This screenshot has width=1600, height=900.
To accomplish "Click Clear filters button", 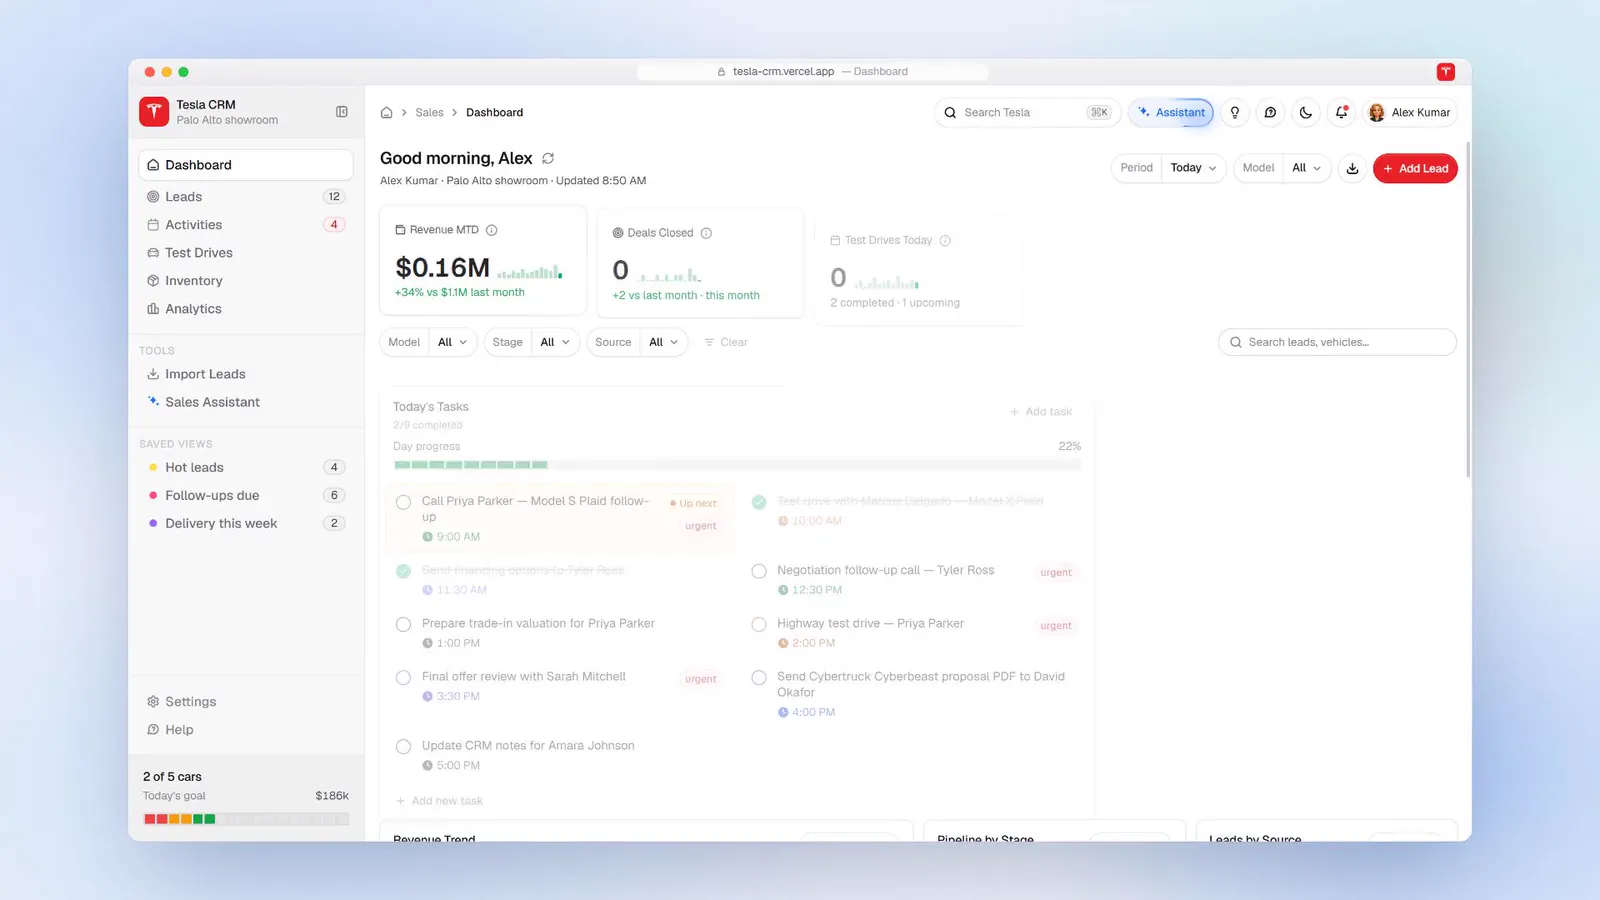I will click(726, 342).
